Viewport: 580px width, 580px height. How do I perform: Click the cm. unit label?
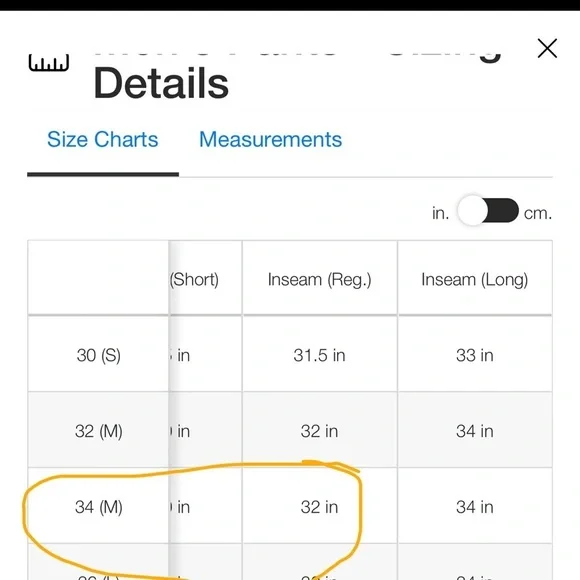click(x=538, y=213)
